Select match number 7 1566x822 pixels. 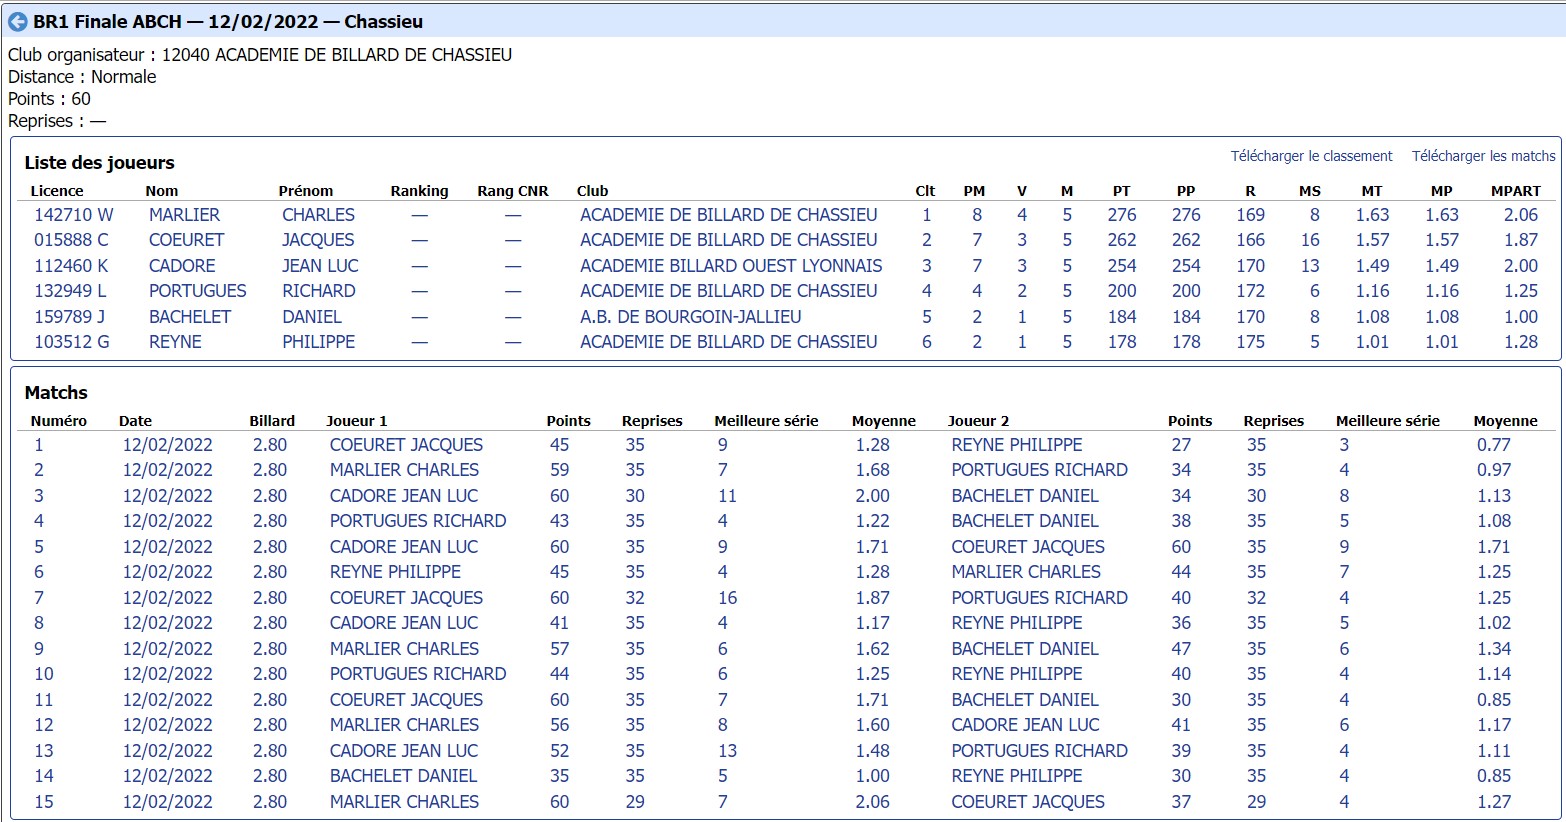click(39, 598)
